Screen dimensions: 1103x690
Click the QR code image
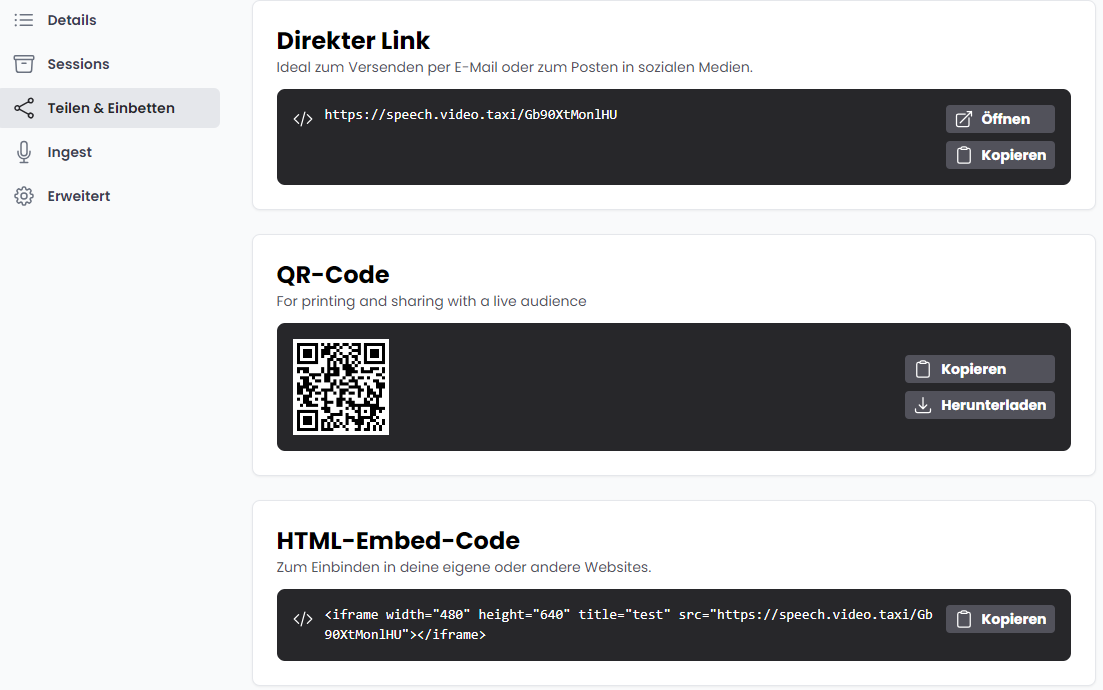pos(341,387)
